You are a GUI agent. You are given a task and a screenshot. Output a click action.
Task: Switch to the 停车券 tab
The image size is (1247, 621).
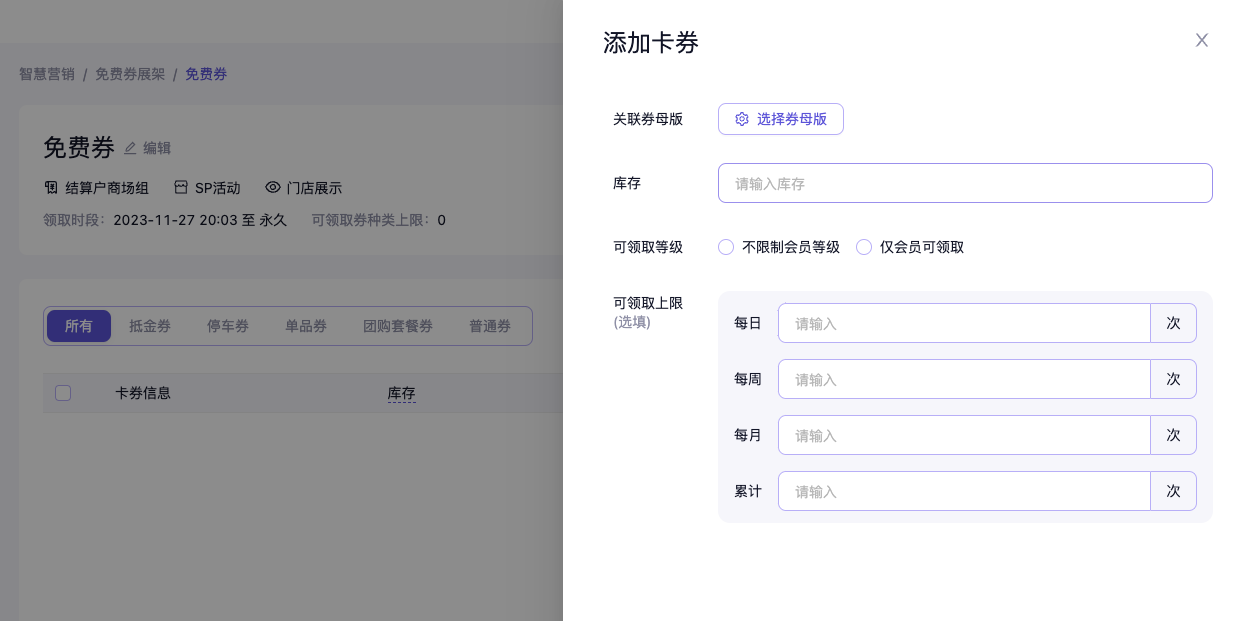coord(228,326)
